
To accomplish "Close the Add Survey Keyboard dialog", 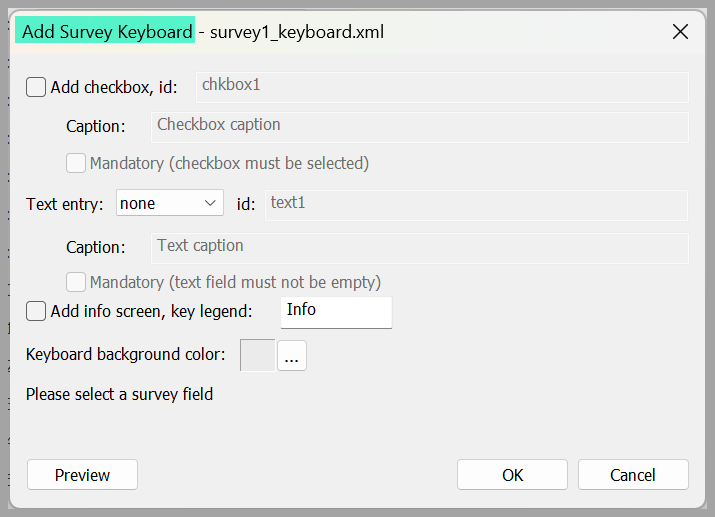I will point(680,32).
